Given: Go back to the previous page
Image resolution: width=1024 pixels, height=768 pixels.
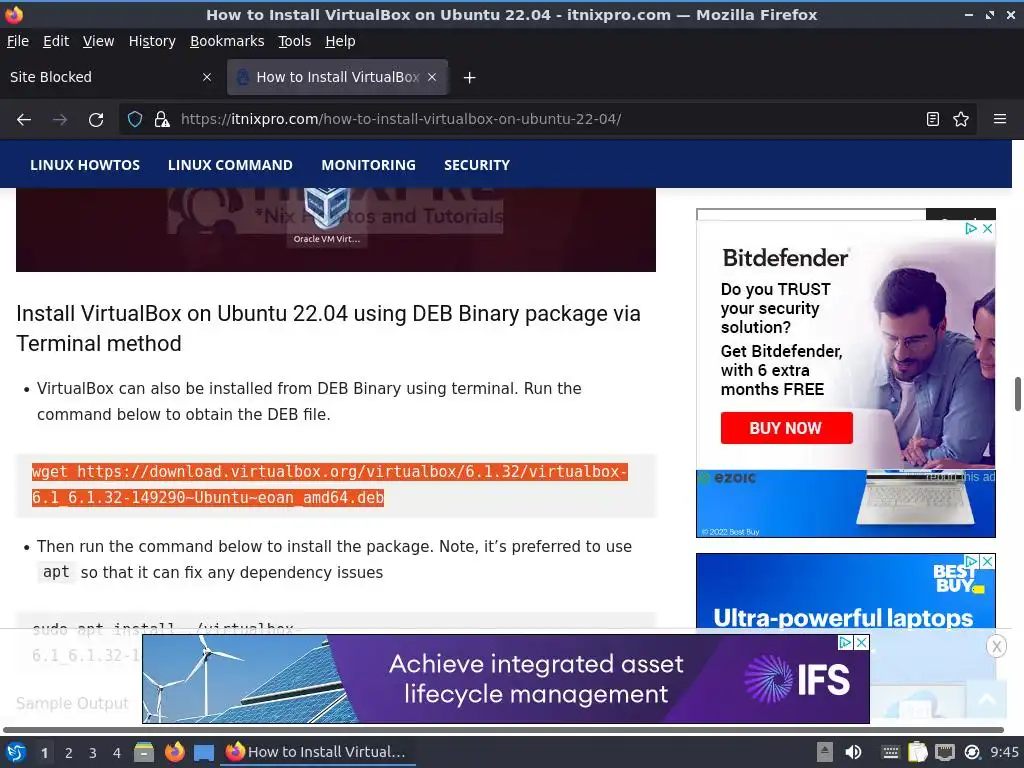Looking at the screenshot, I should coord(24,120).
